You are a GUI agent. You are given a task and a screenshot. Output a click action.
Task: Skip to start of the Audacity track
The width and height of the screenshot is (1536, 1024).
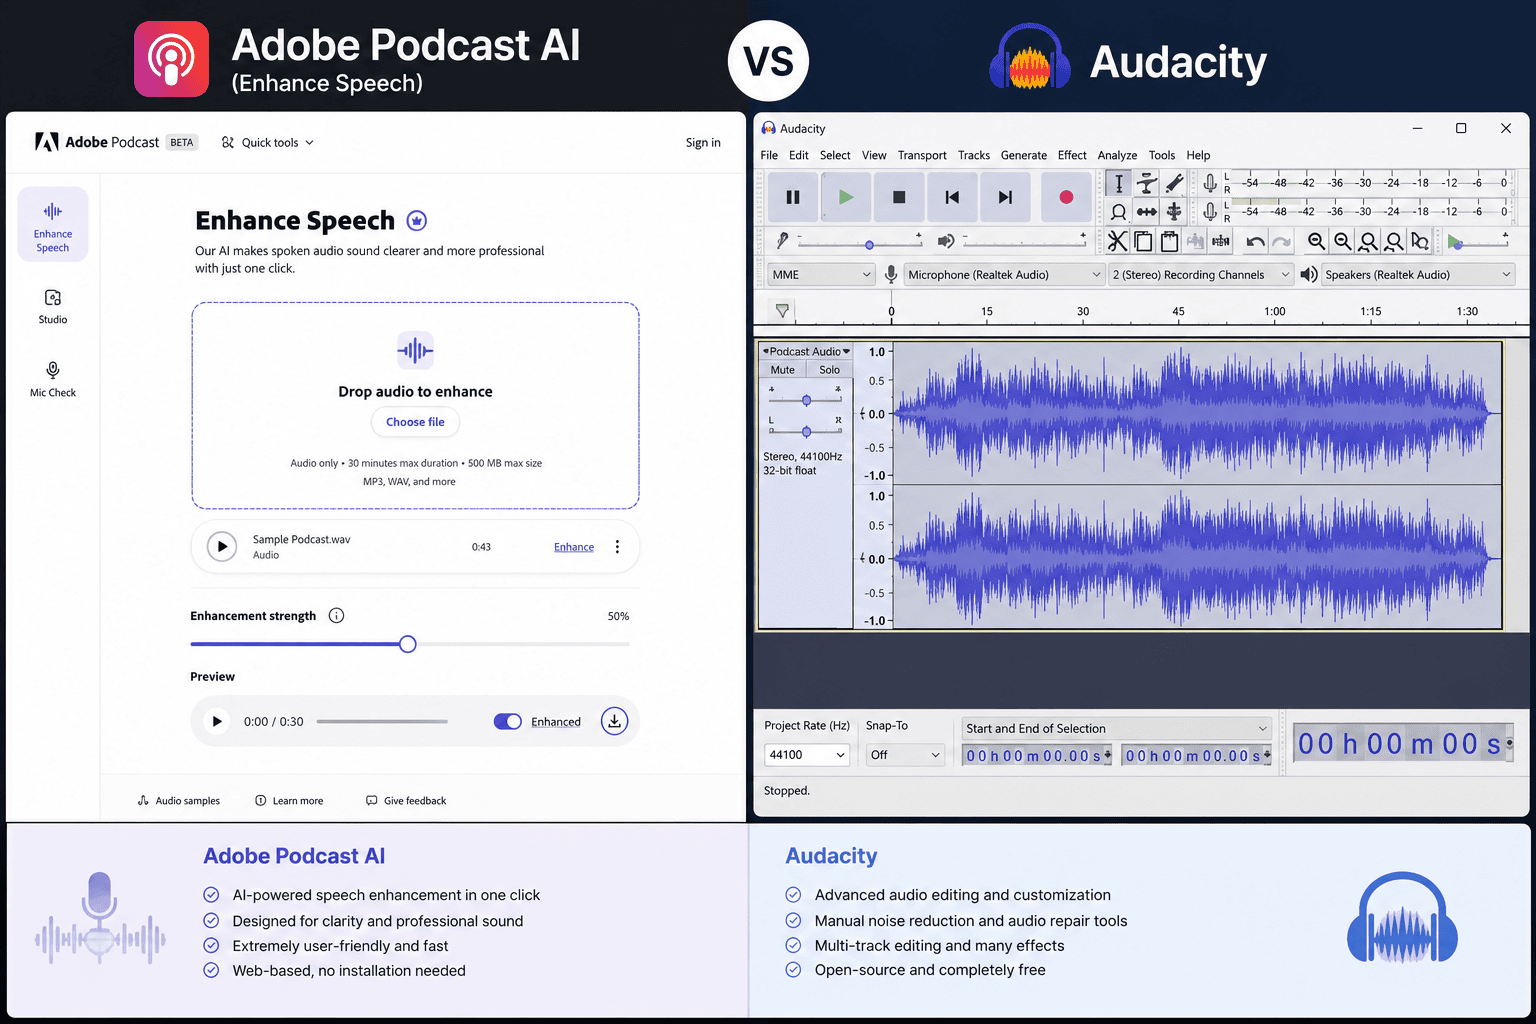(952, 197)
